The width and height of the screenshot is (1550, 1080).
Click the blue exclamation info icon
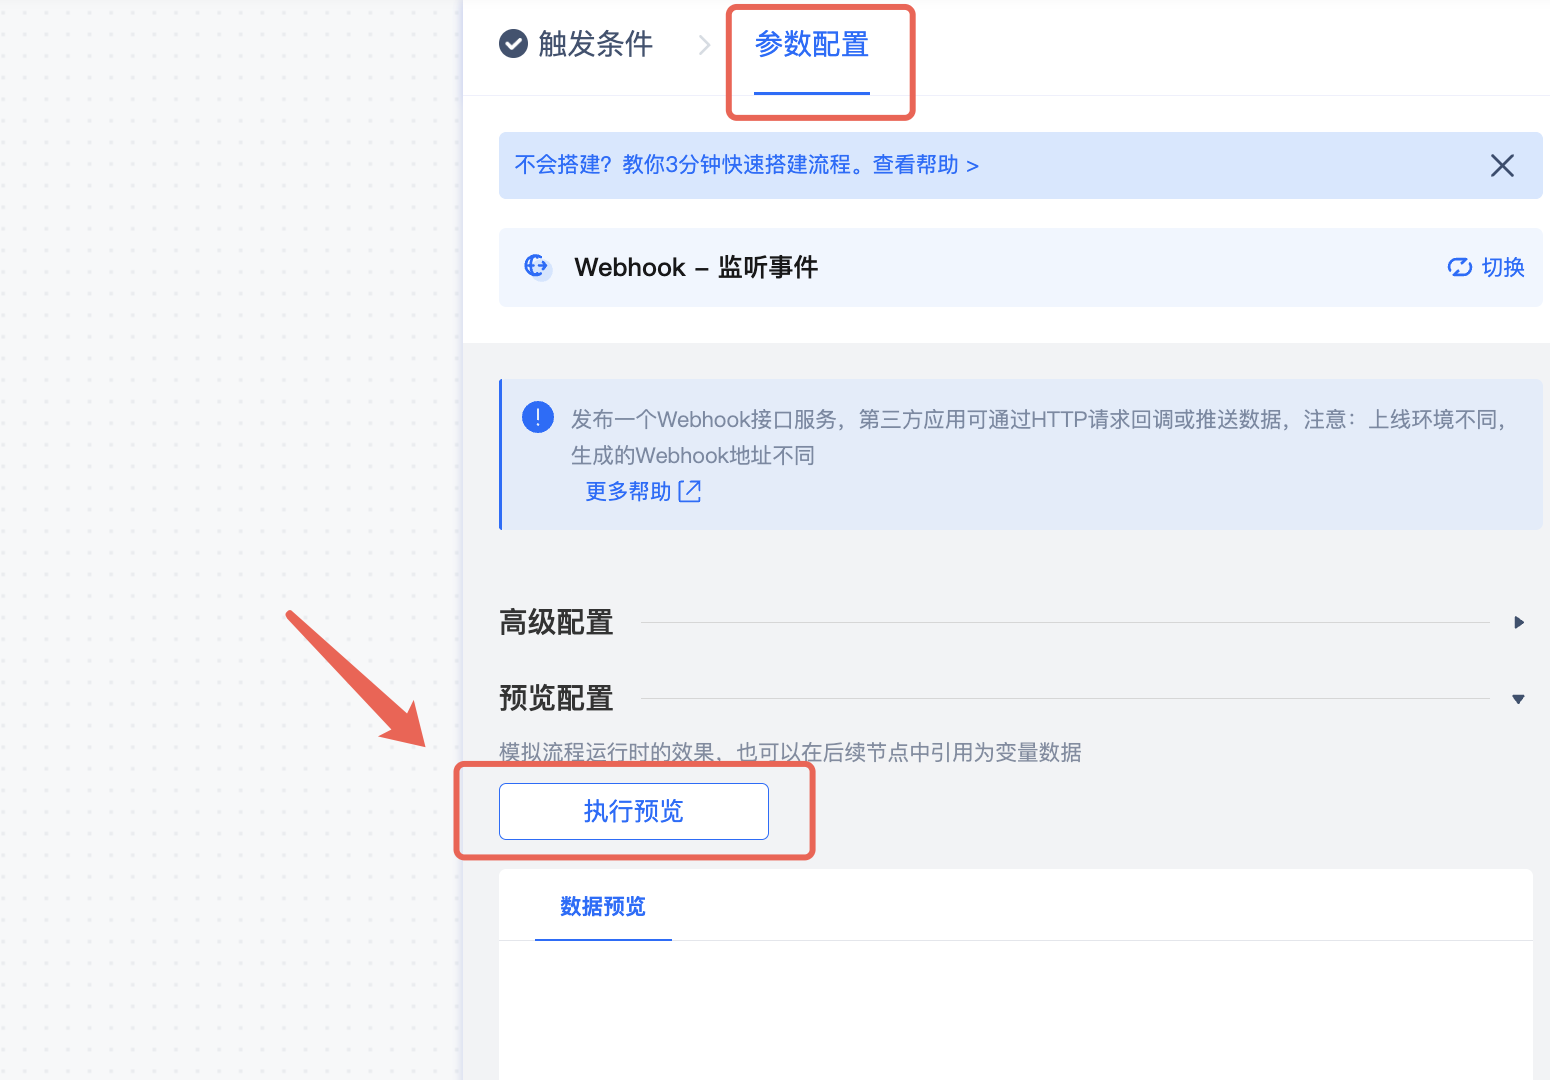pyautogui.click(x=538, y=417)
